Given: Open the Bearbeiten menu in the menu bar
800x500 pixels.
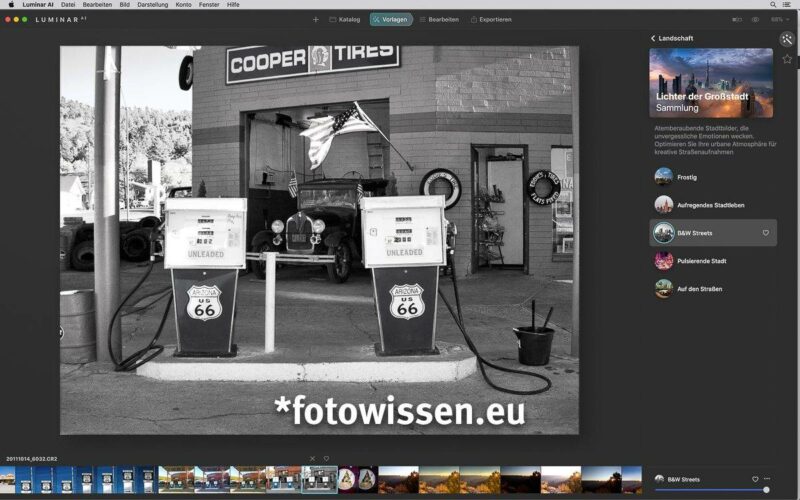Looking at the screenshot, I should coord(97,5).
